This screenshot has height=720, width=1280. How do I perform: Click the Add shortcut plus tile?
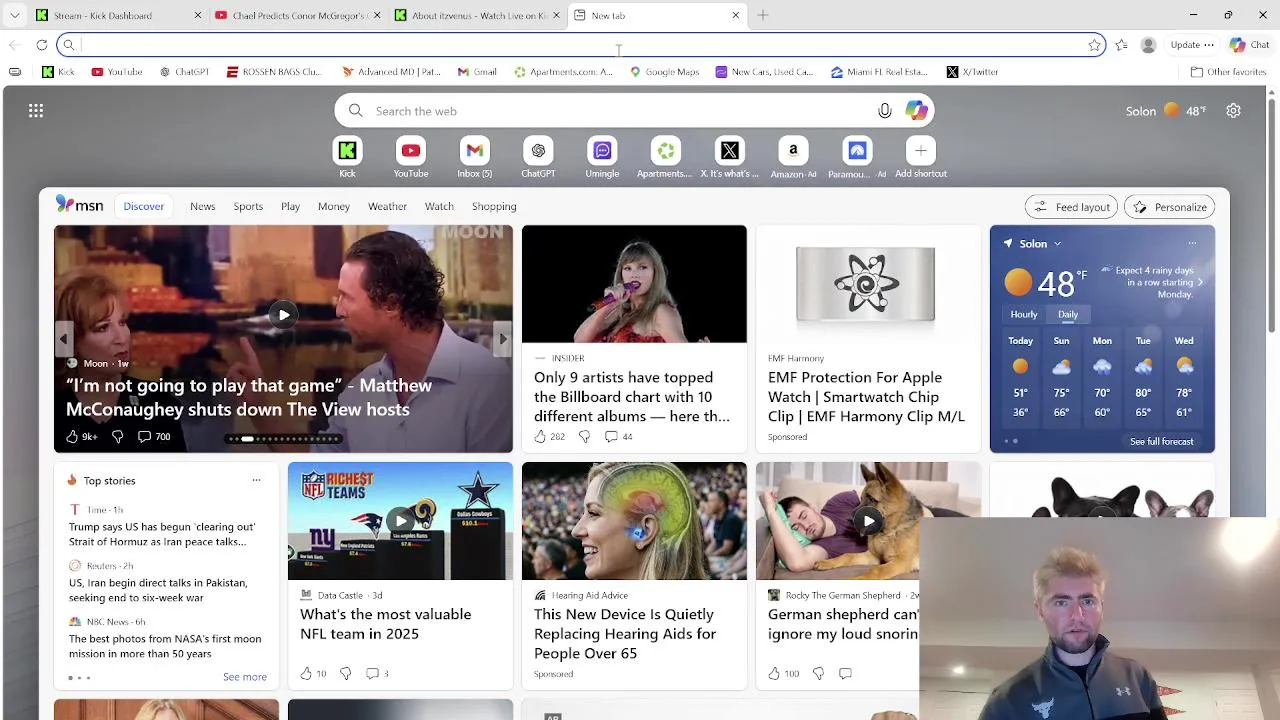(x=921, y=151)
